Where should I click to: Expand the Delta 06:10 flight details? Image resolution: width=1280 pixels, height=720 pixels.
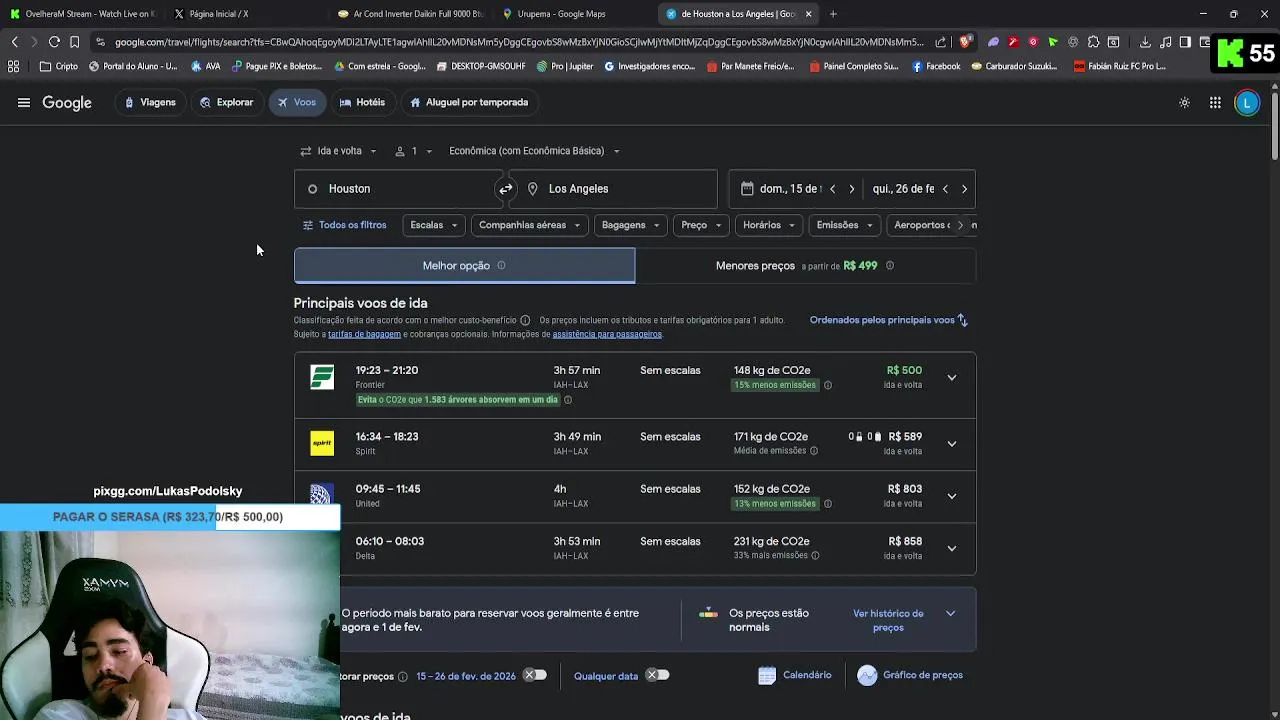point(952,548)
